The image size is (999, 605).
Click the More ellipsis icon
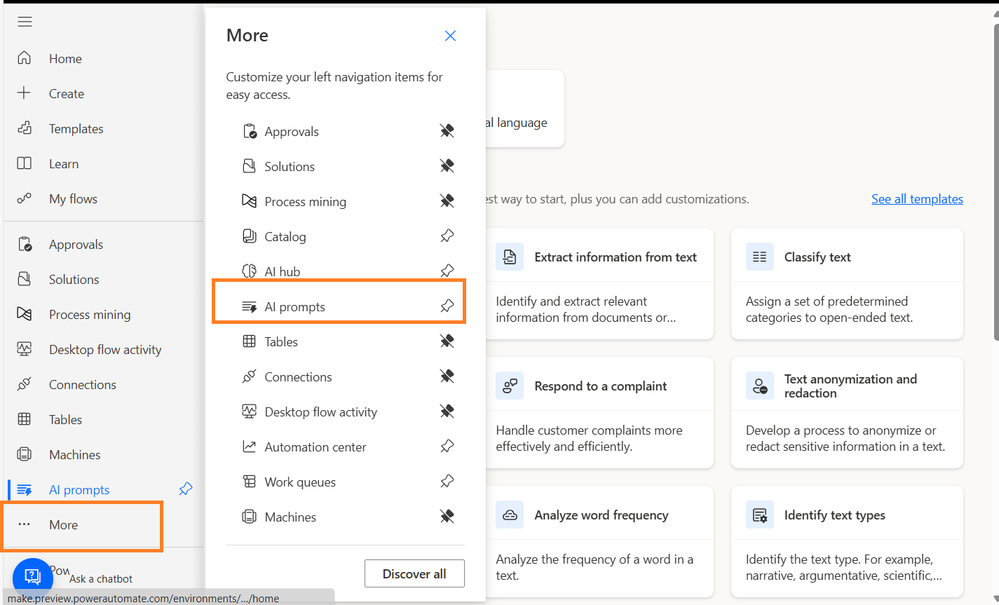click(24, 524)
